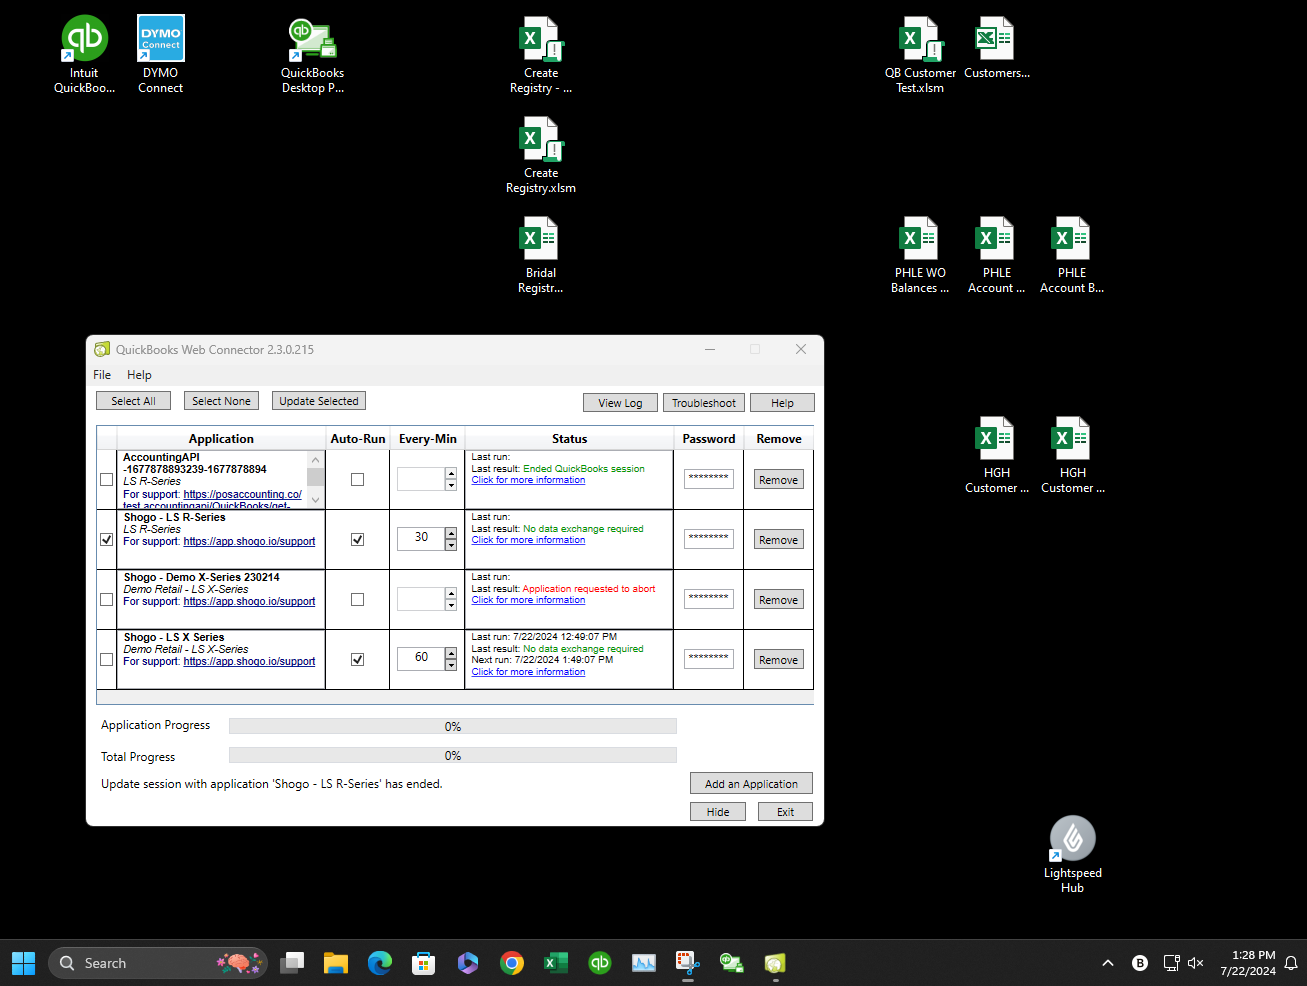1307x986 pixels.
Task: Open Shogo - LS R-Series support link
Action: 249,542
